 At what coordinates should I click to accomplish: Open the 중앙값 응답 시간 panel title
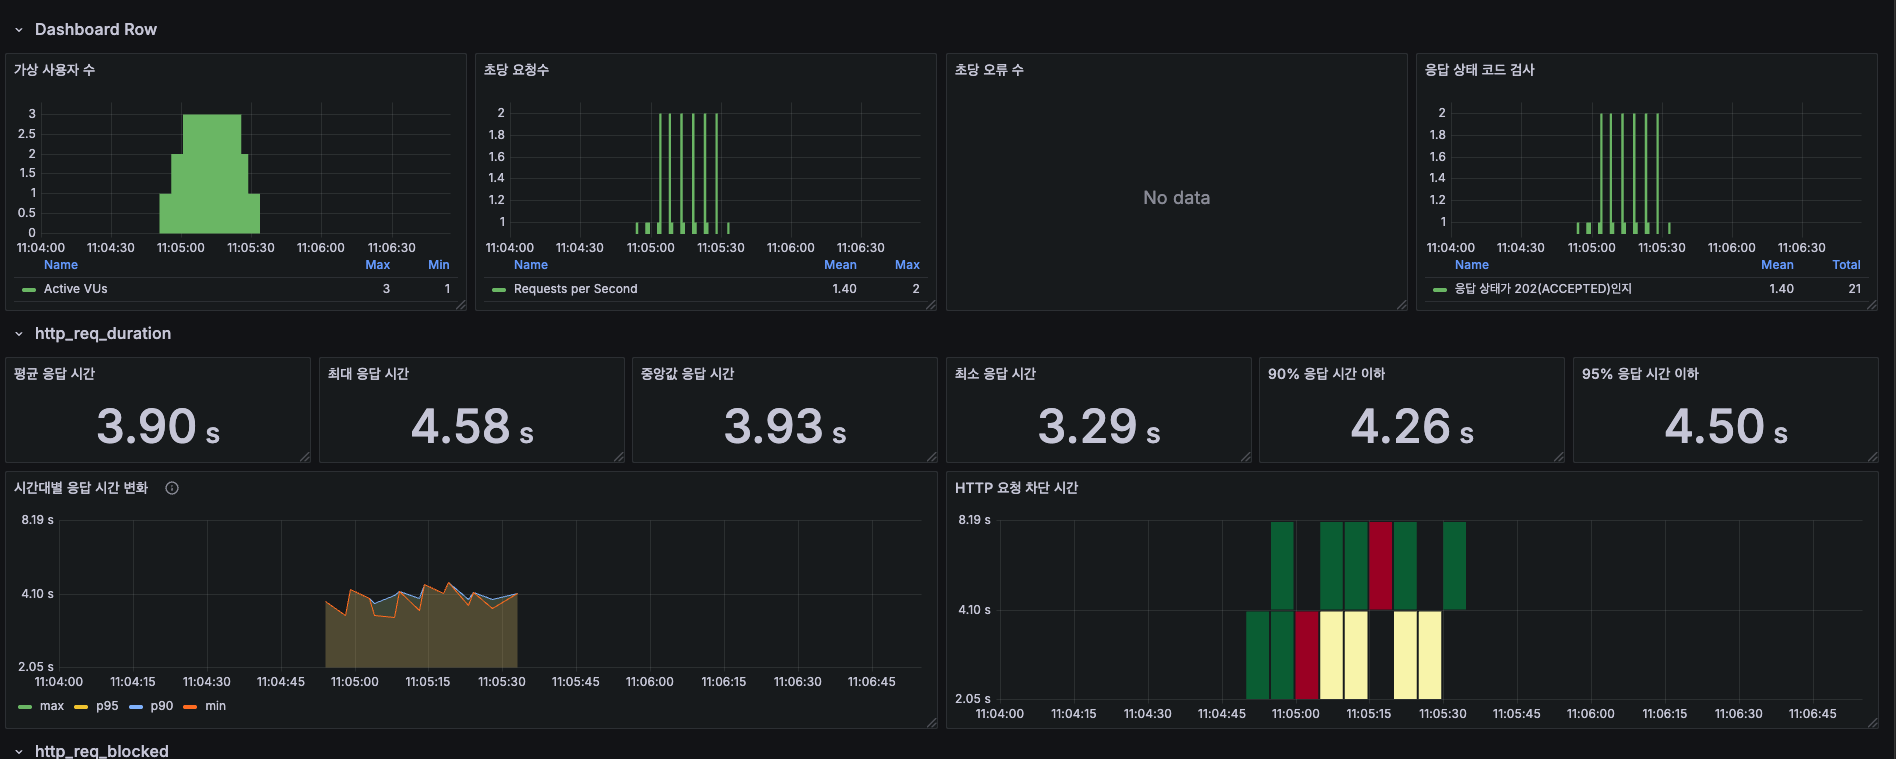coord(687,373)
